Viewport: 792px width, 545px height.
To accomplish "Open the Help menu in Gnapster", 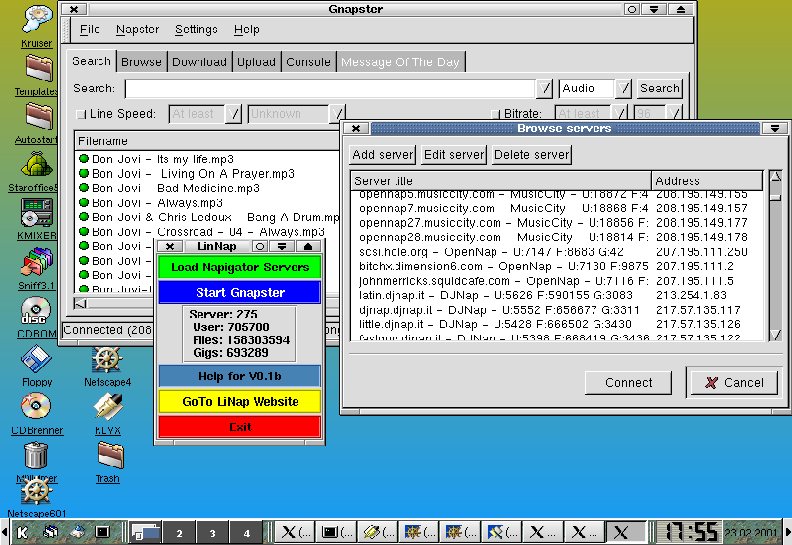I will [246, 29].
